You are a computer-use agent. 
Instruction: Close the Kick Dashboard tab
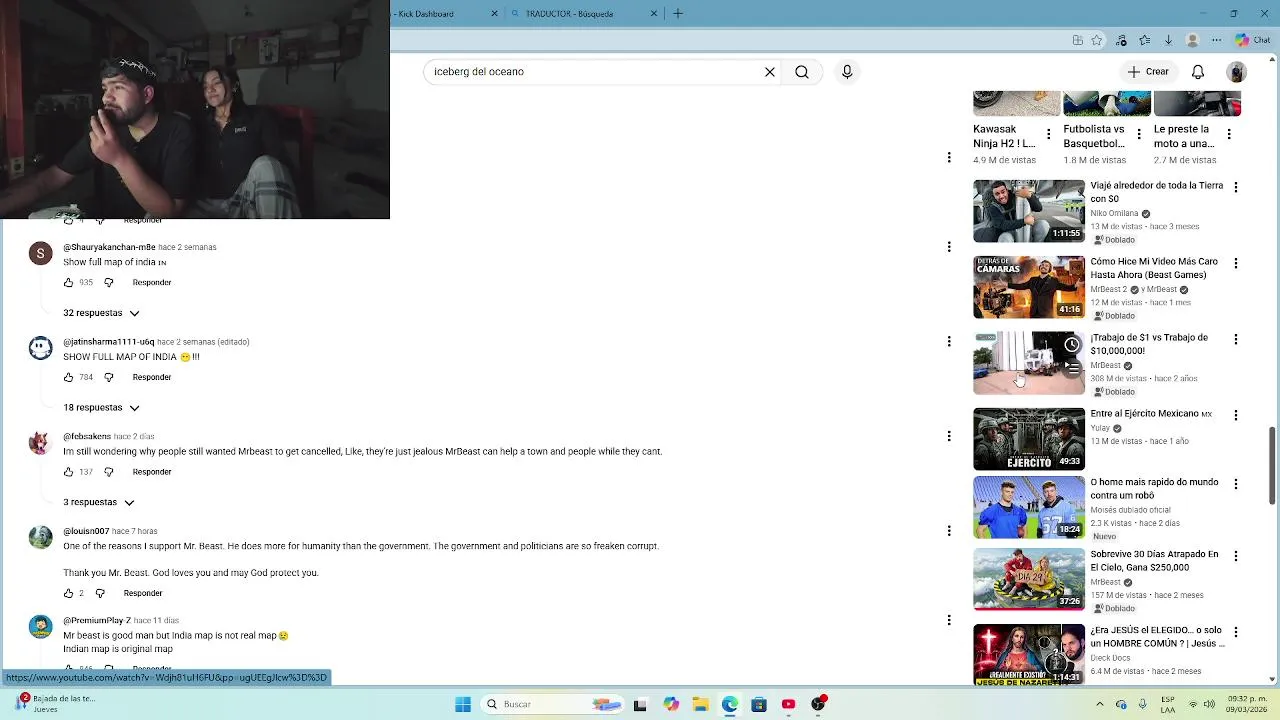coord(494,14)
